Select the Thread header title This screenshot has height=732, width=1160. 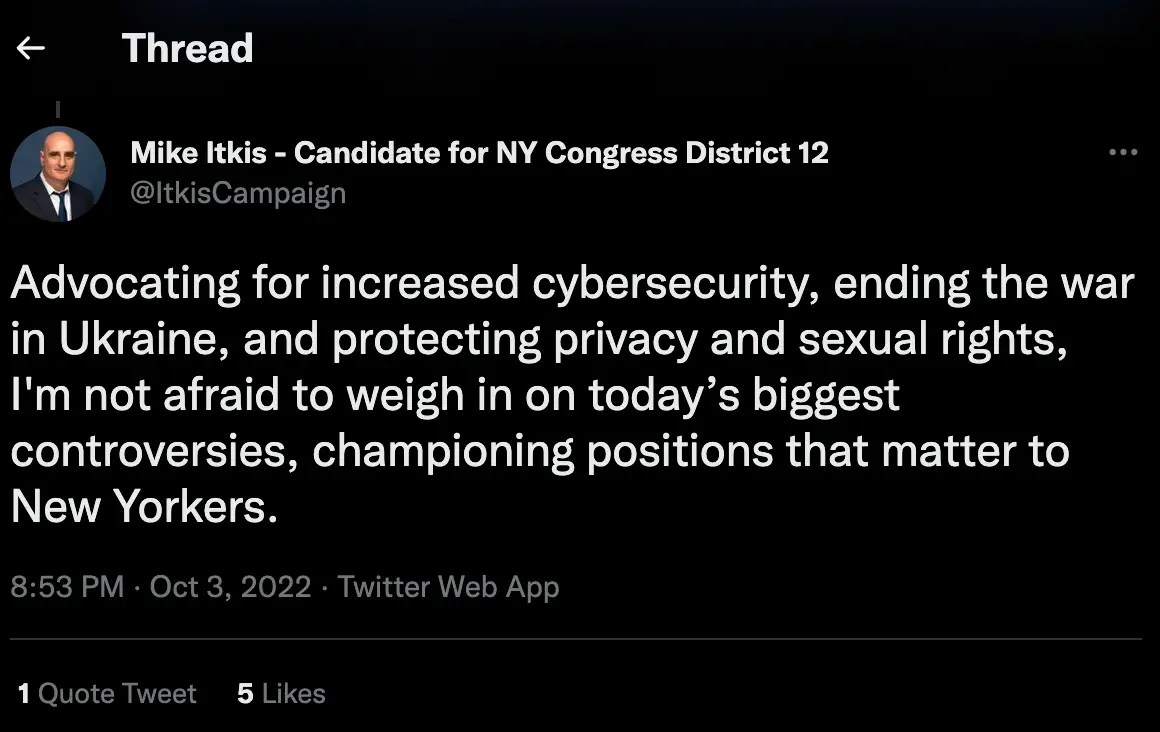click(187, 48)
